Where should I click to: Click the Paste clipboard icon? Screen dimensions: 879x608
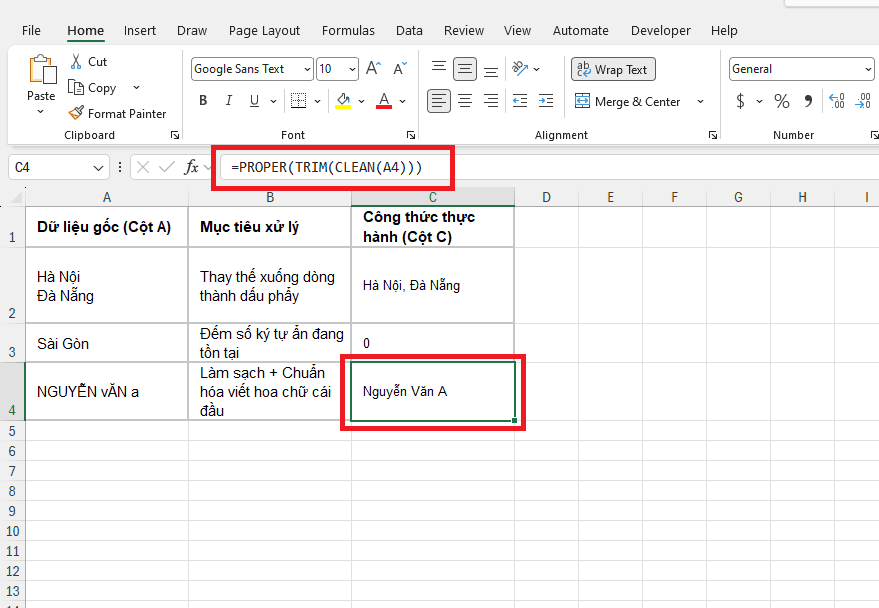[x=42, y=70]
